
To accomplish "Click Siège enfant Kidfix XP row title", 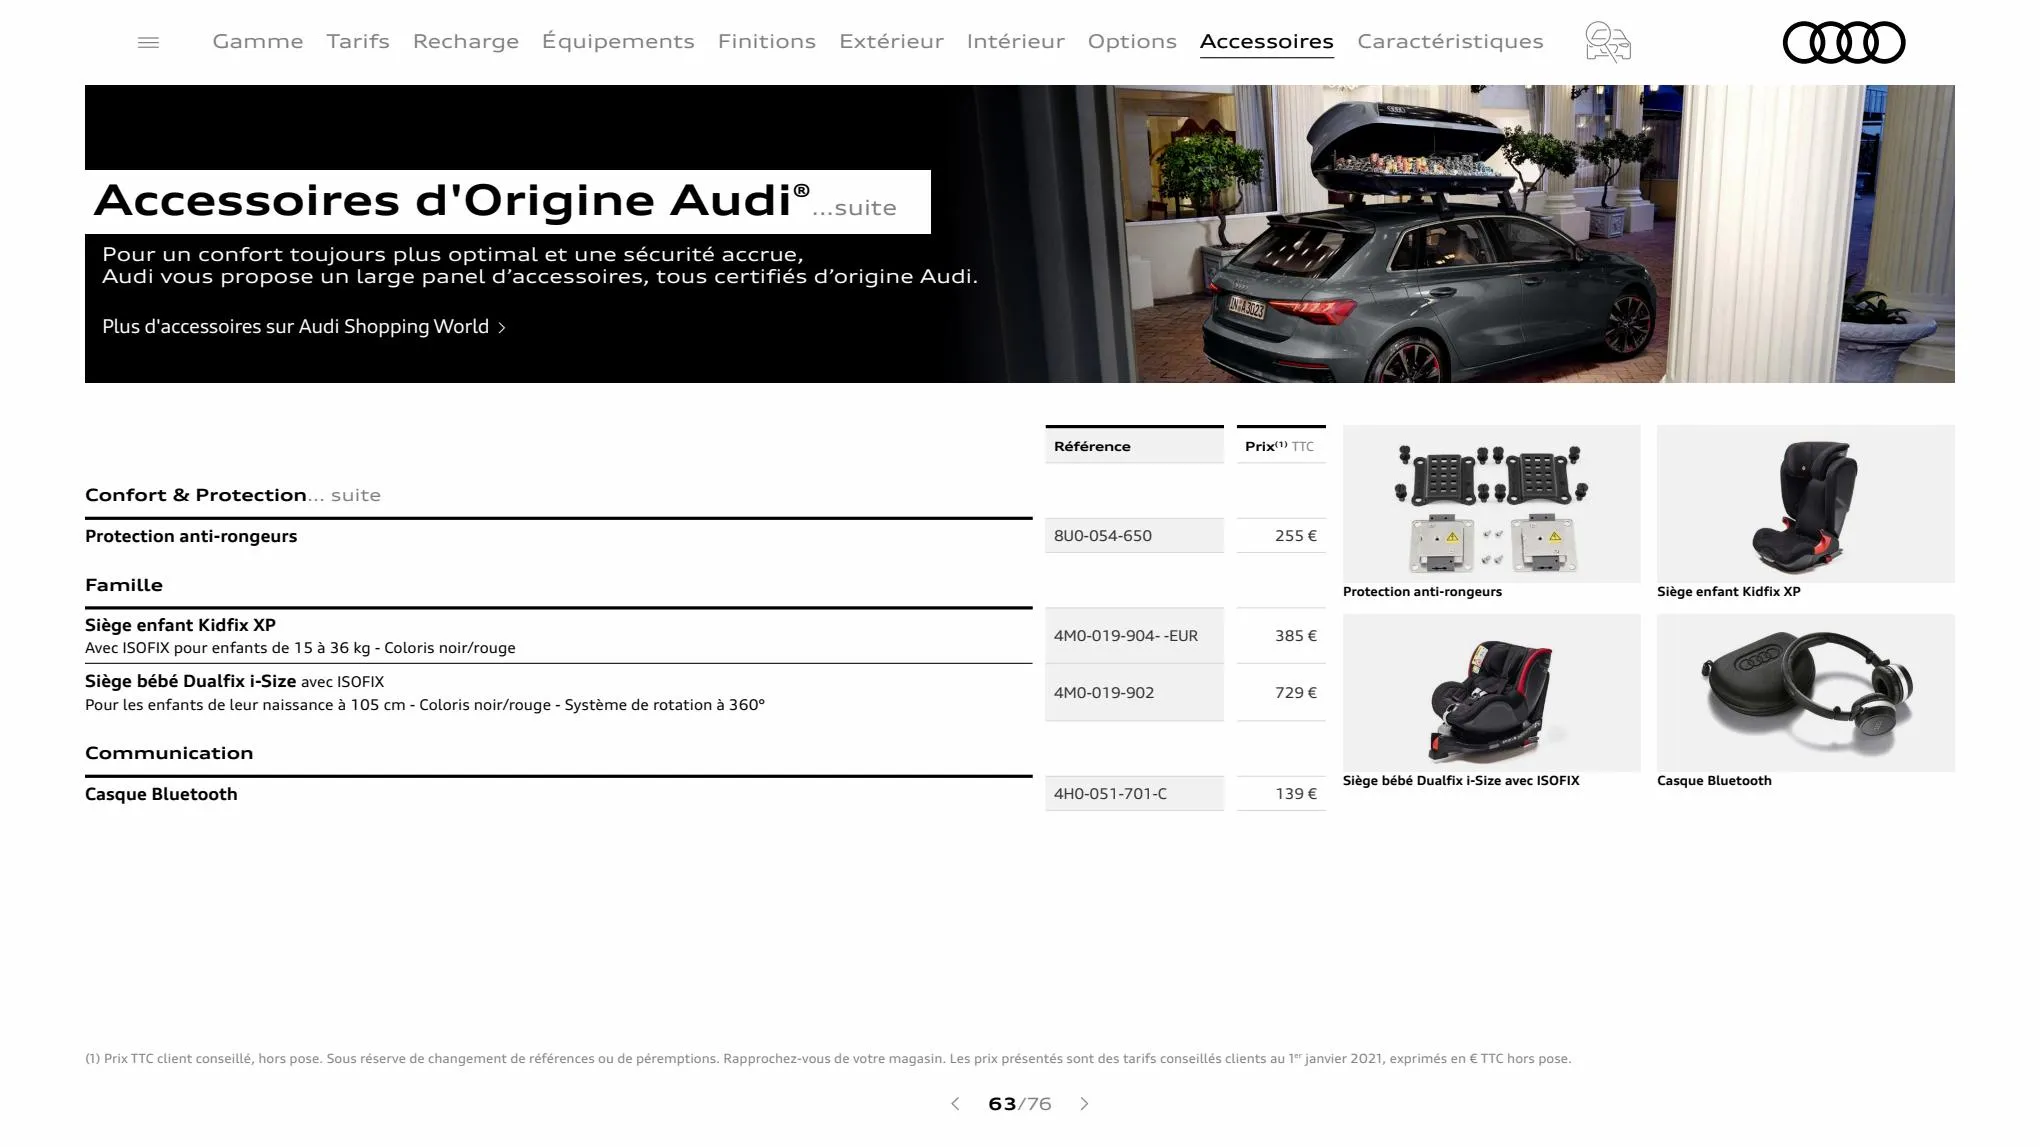I will point(180,625).
